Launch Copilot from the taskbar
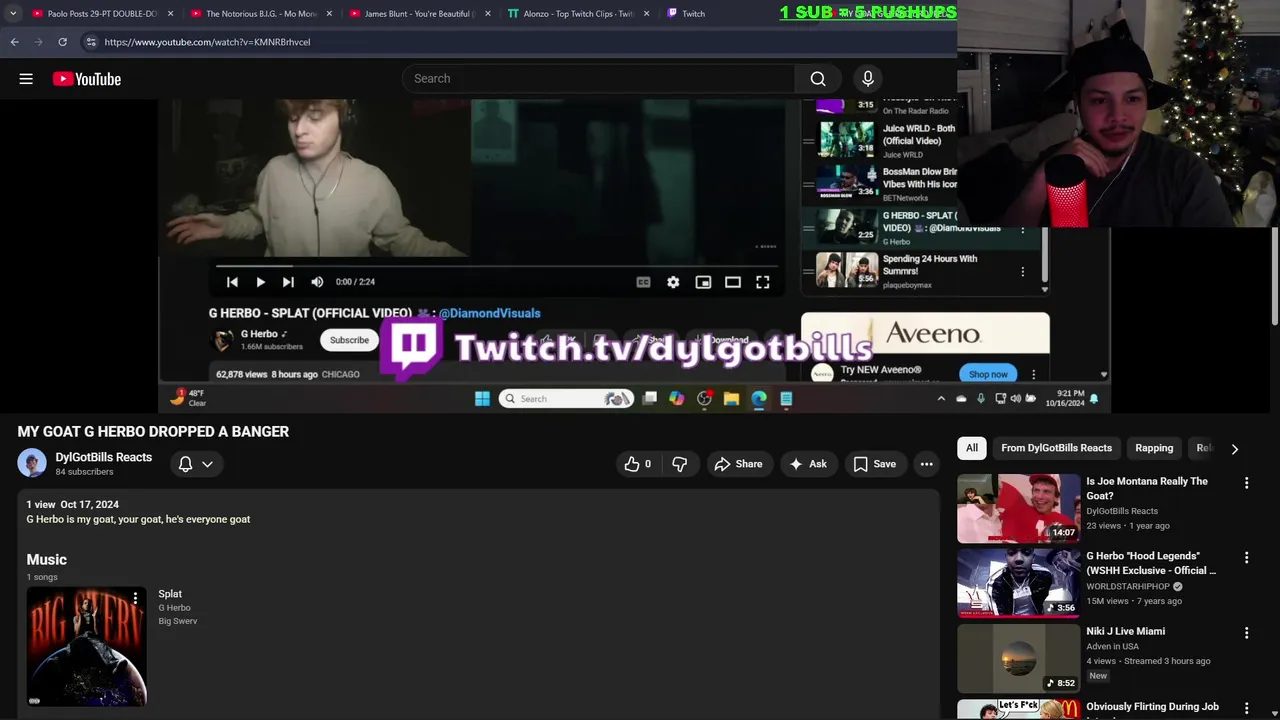The height and width of the screenshot is (720, 1280). click(677, 399)
